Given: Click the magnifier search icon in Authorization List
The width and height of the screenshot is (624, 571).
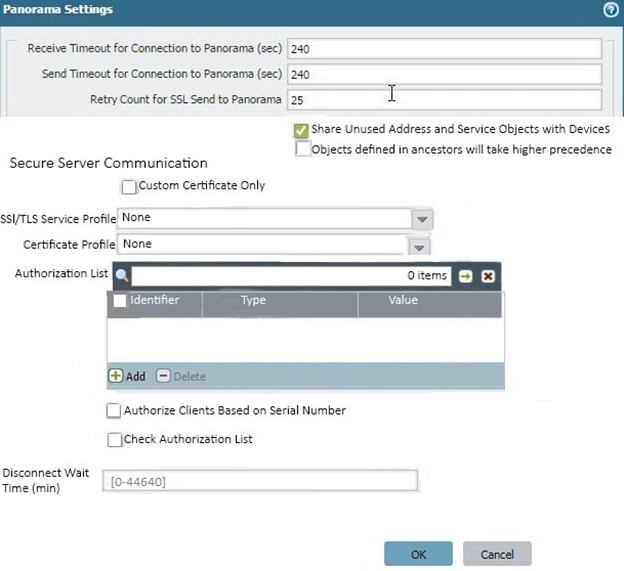Looking at the screenshot, I should [121, 276].
